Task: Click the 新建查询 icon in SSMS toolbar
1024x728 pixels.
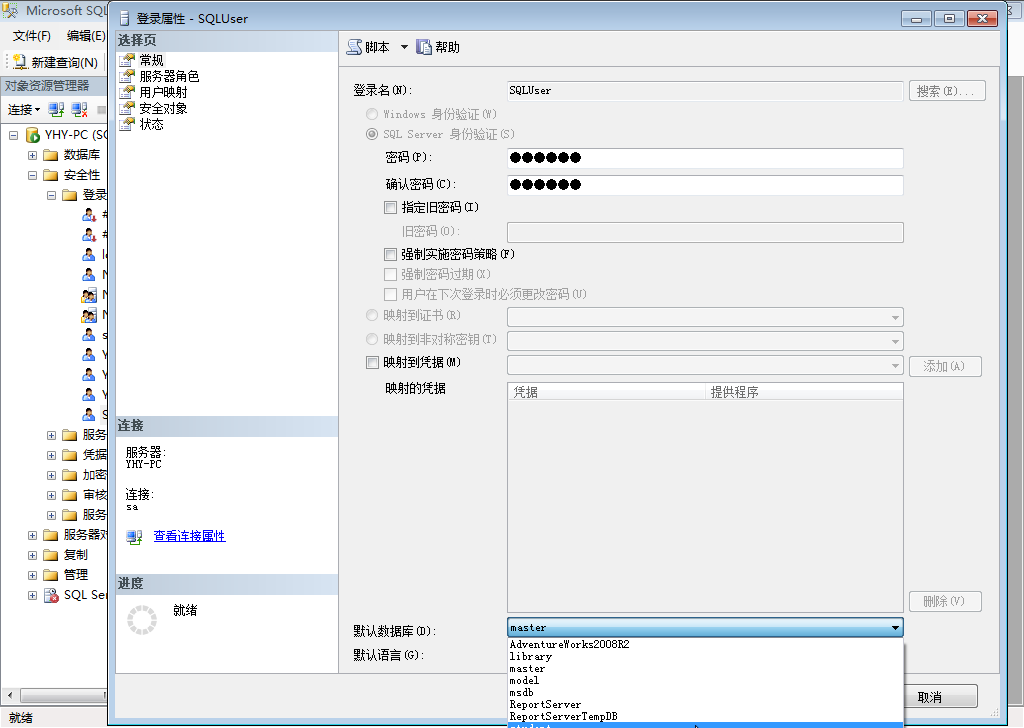Action: [20, 62]
